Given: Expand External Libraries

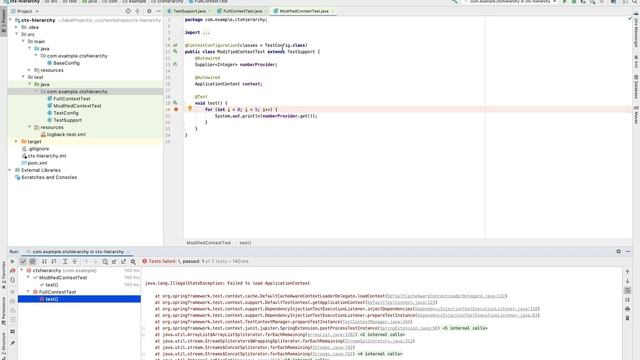Looking at the screenshot, I should 11,170.
